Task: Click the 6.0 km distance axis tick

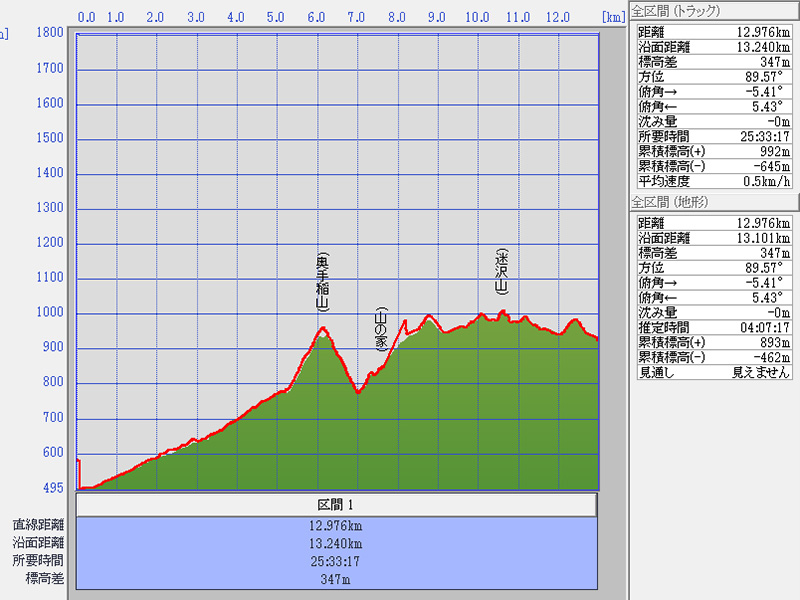Action: pos(317,17)
